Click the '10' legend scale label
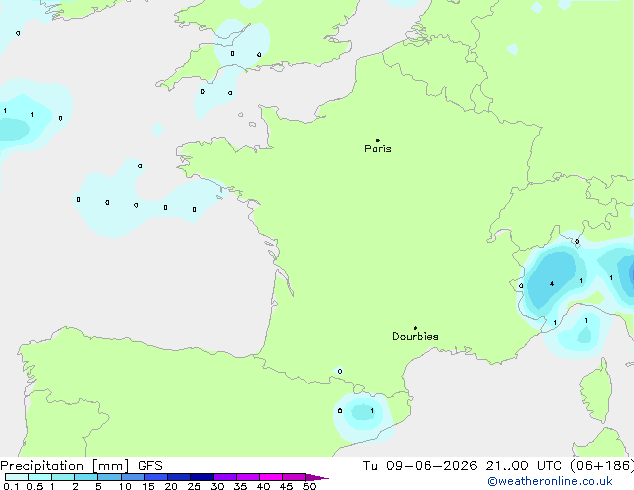The height and width of the screenshot is (490, 634). click(x=125, y=486)
